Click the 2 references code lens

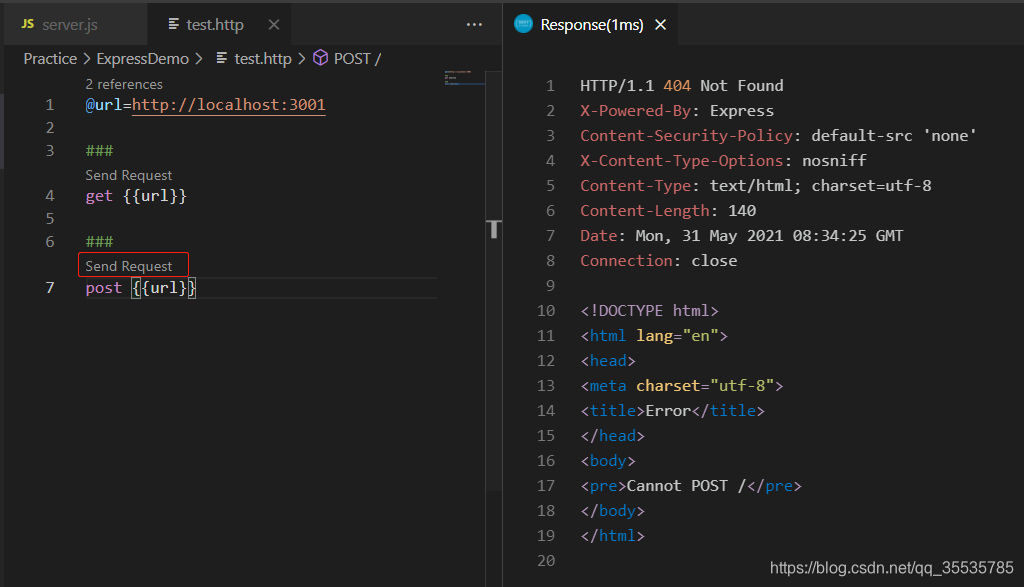pyautogui.click(x=124, y=84)
